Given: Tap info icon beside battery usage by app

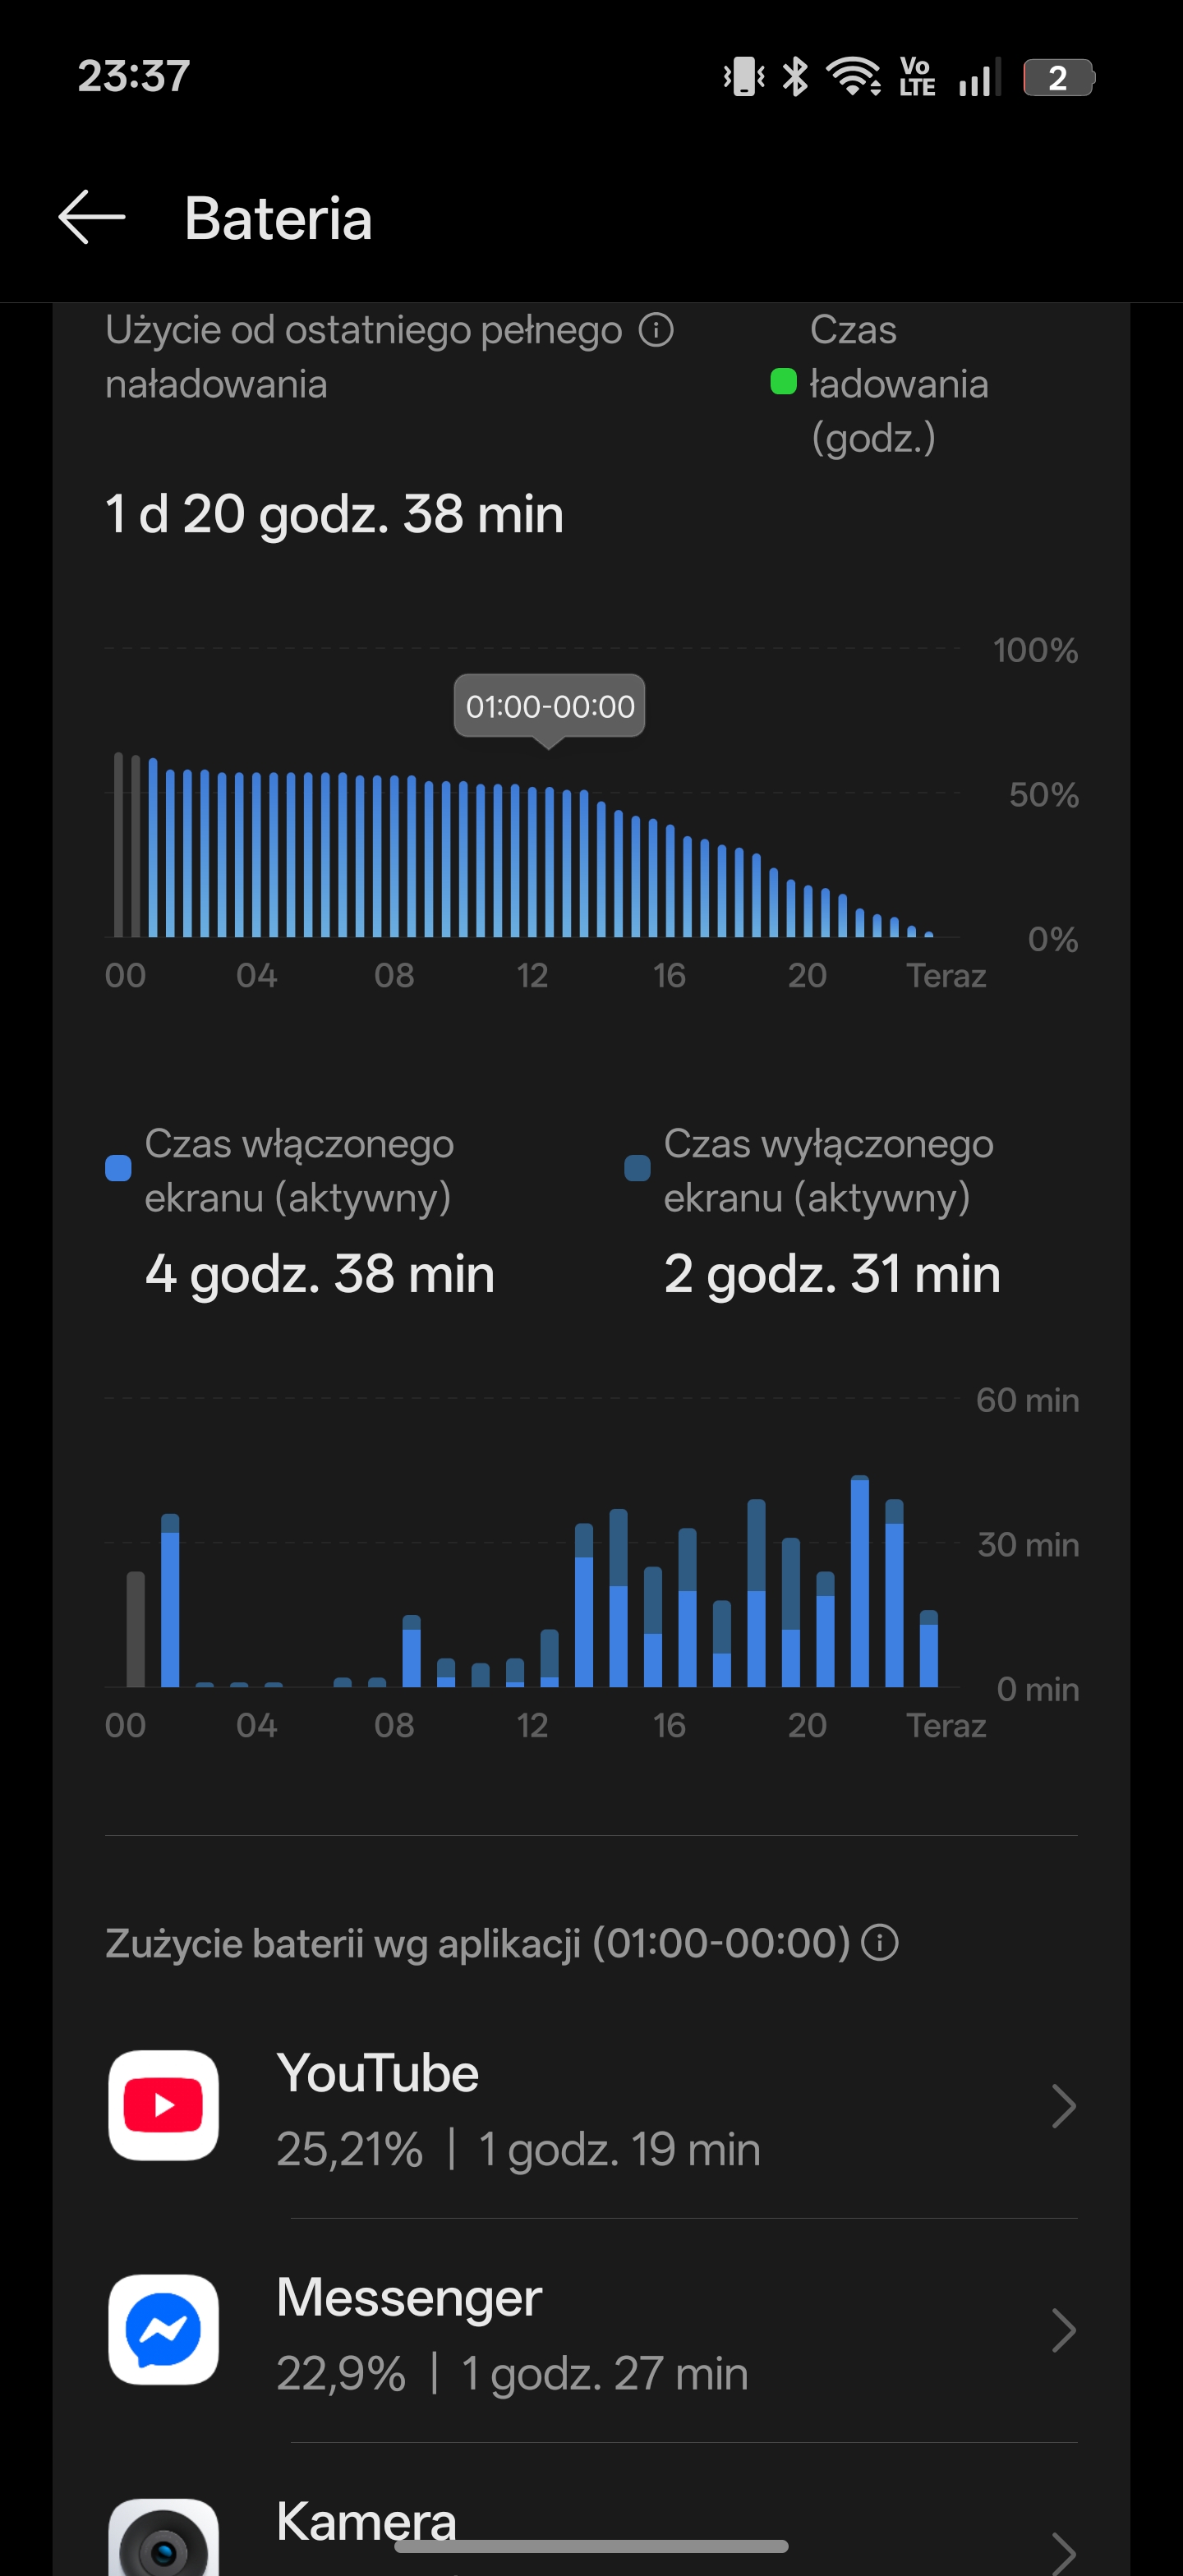Looking at the screenshot, I should click(880, 1942).
